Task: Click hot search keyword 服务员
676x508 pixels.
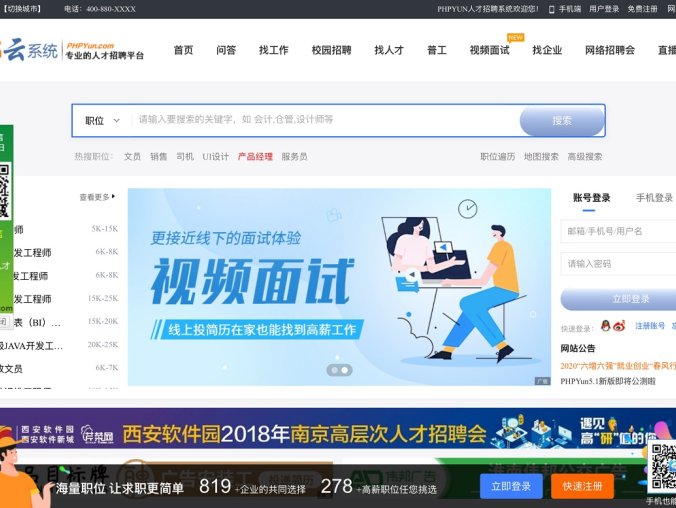Action: [x=294, y=157]
